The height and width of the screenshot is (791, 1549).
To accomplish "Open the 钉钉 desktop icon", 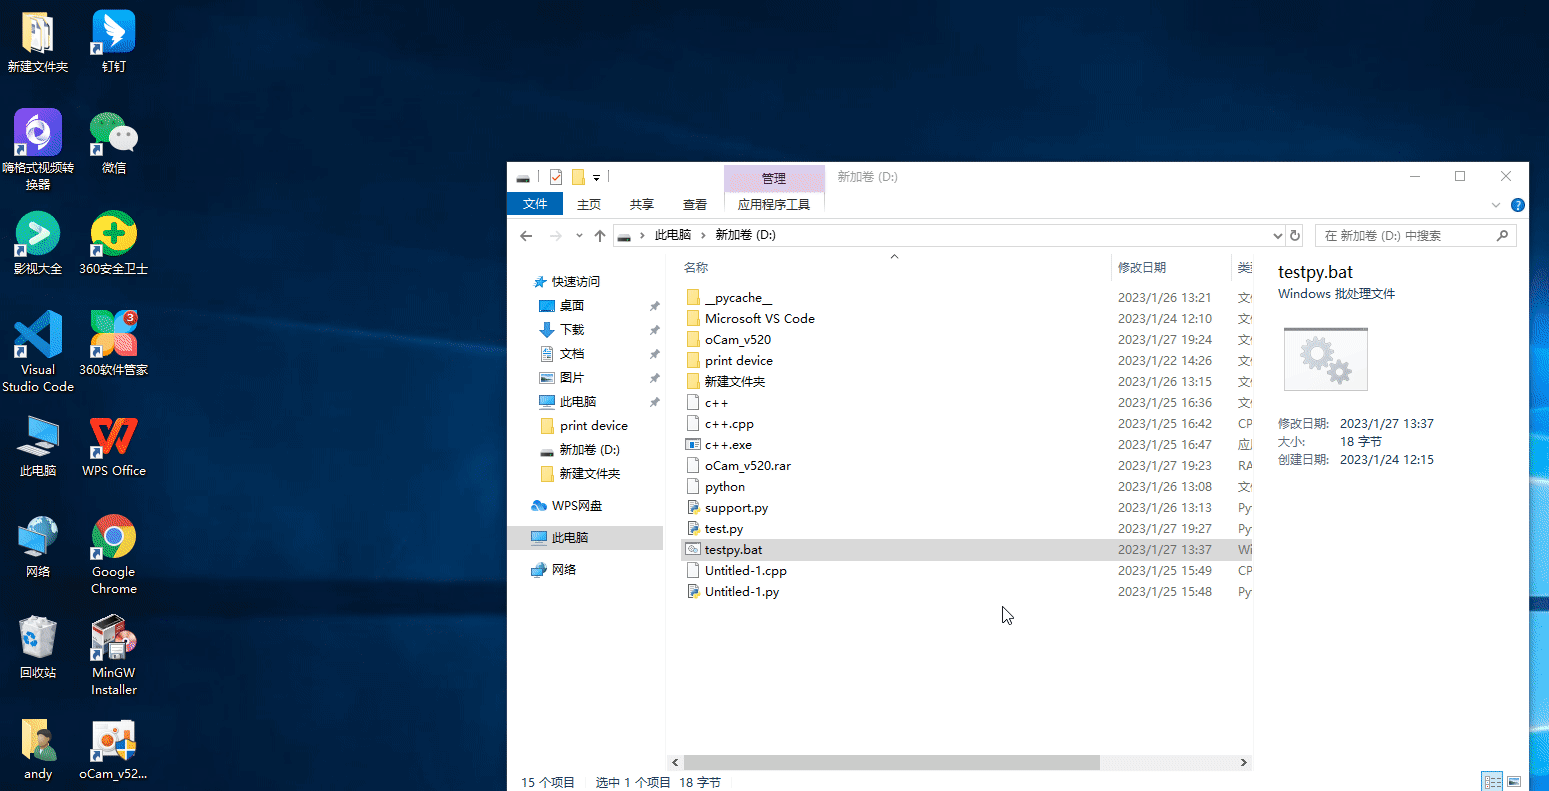I will click(114, 41).
